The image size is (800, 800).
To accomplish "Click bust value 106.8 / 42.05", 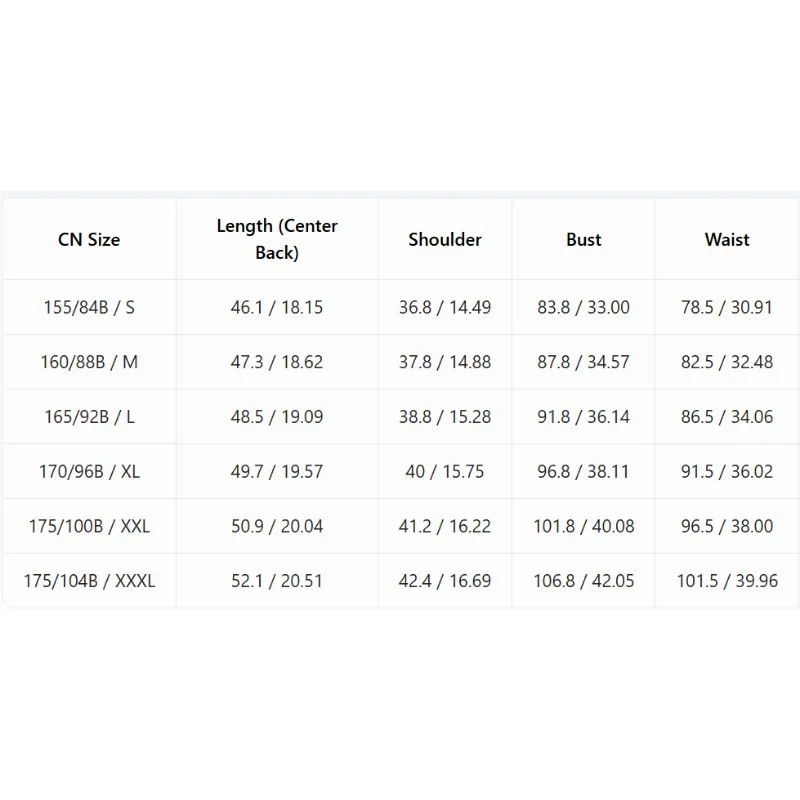I will pos(584,581).
